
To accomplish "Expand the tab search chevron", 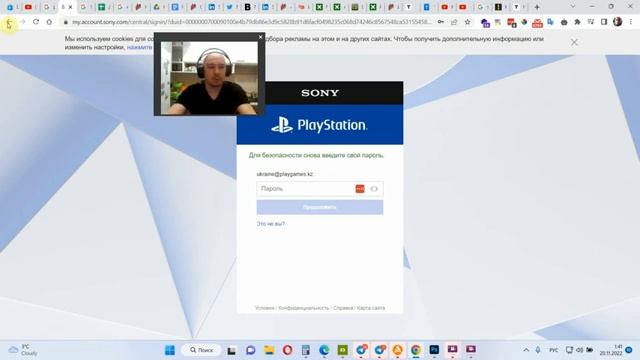I will [572, 7].
